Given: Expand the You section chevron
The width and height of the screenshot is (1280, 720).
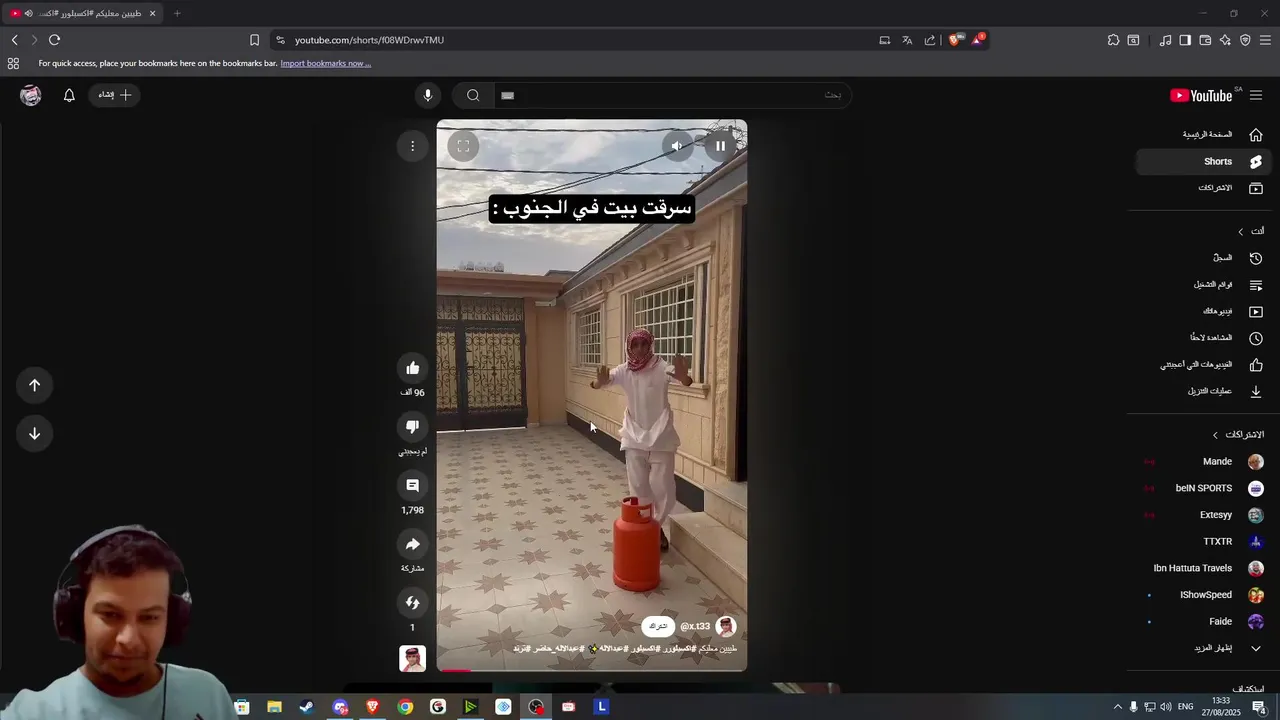Looking at the screenshot, I should click(x=1241, y=231).
